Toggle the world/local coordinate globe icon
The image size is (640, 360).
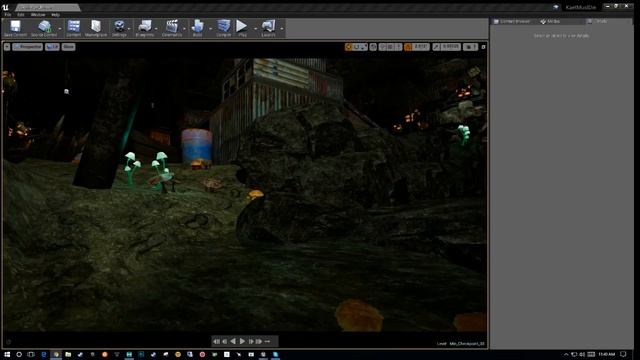click(x=373, y=47)
